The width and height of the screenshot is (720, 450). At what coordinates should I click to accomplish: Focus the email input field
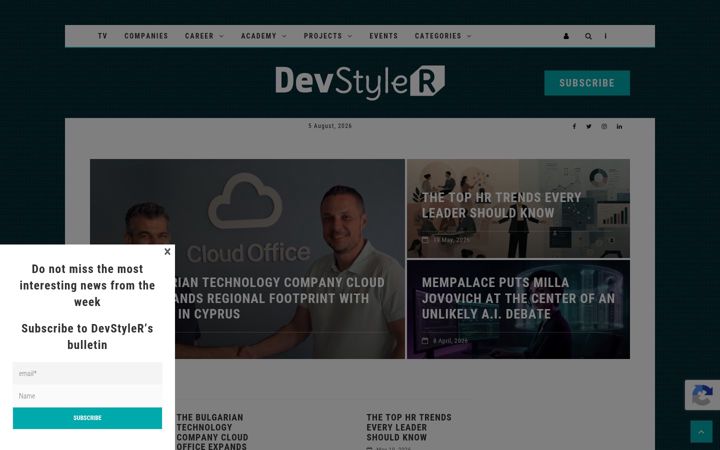coord(87,373)
